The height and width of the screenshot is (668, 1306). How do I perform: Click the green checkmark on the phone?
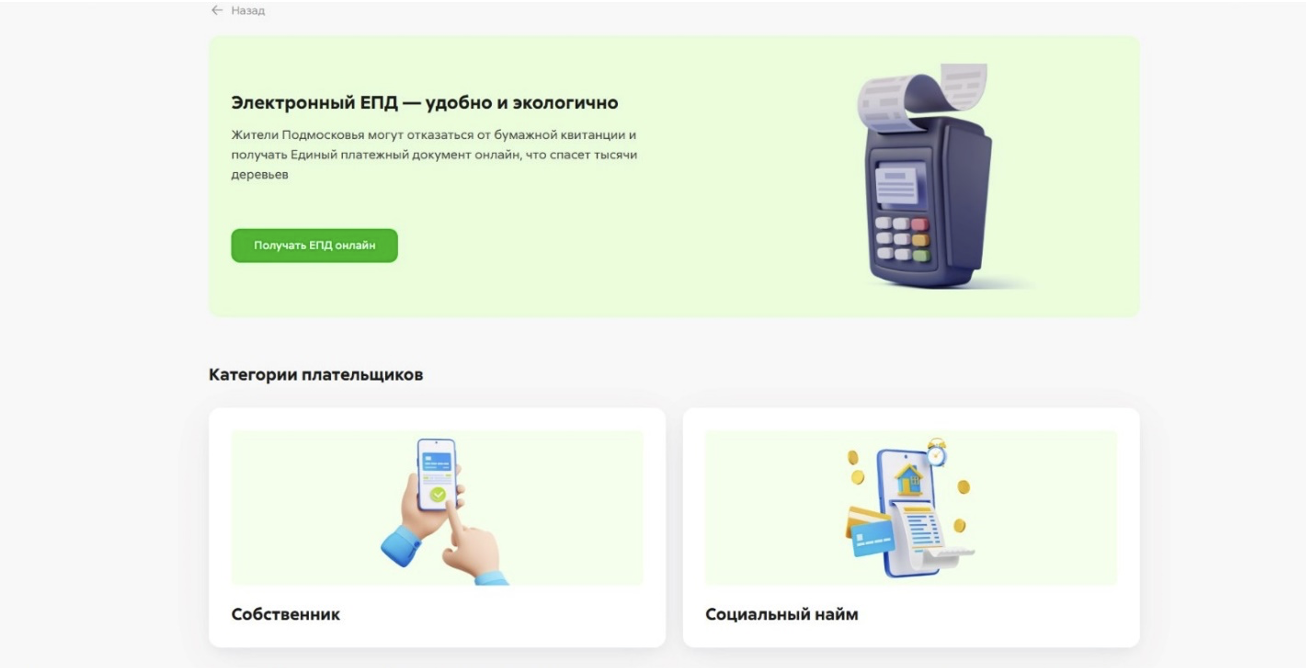coord(437,494)
